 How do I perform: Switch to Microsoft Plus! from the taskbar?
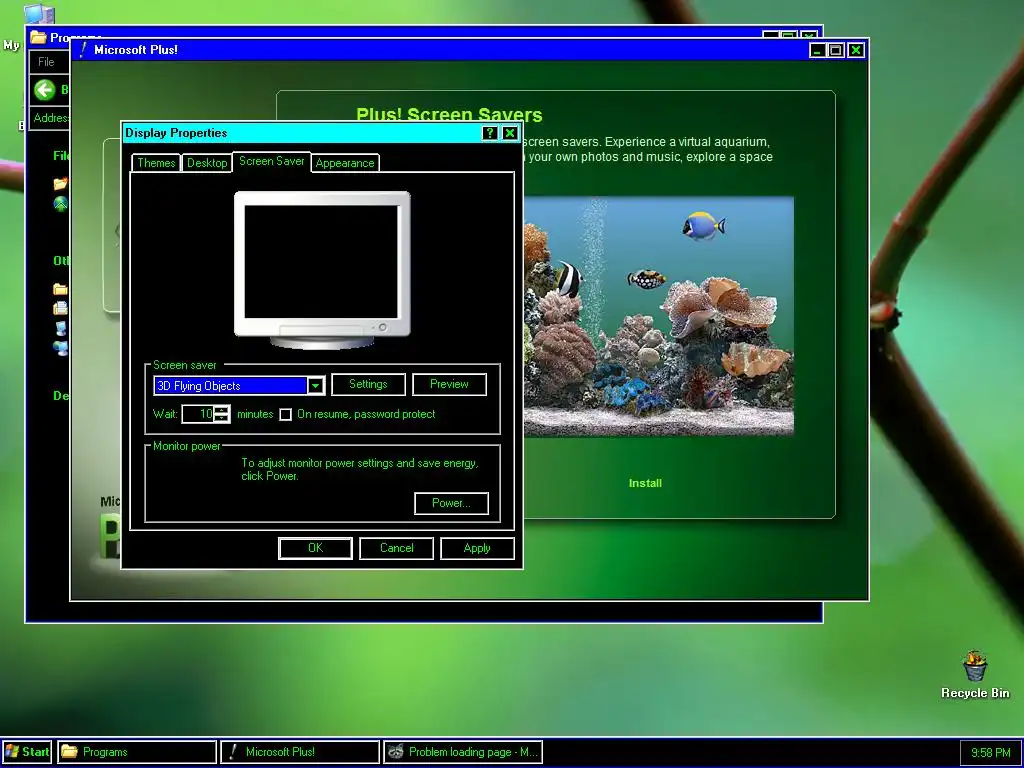(300, 752)
